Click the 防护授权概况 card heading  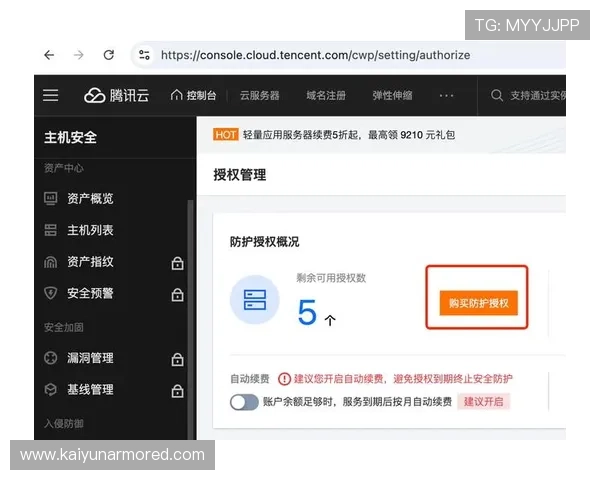tap(264, 242)
